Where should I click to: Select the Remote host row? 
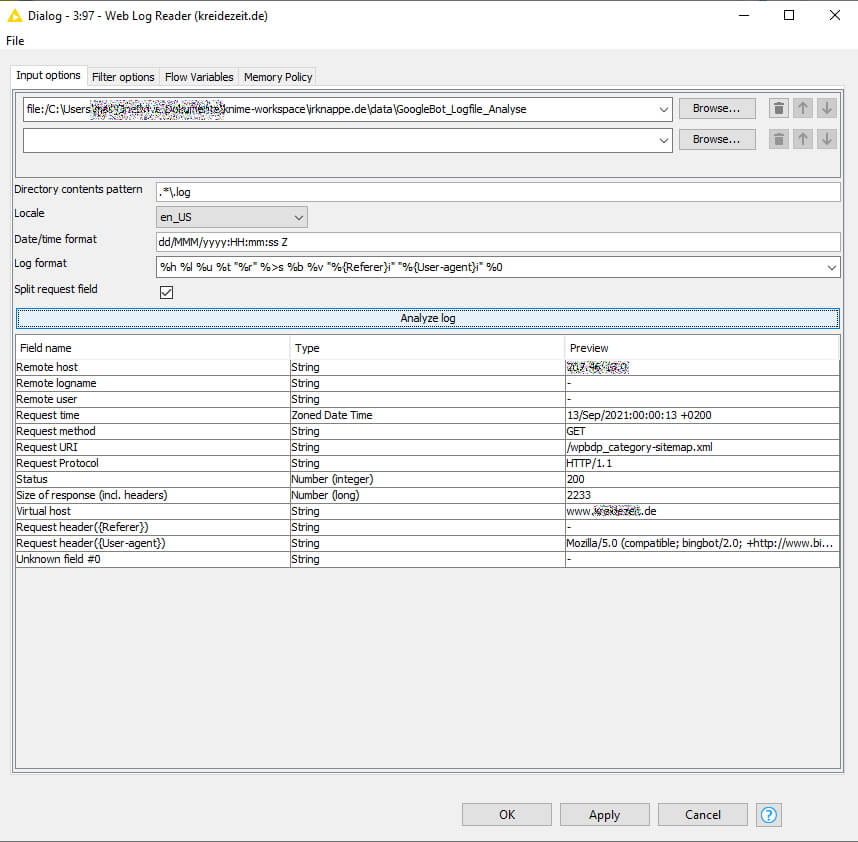(427, 367)
